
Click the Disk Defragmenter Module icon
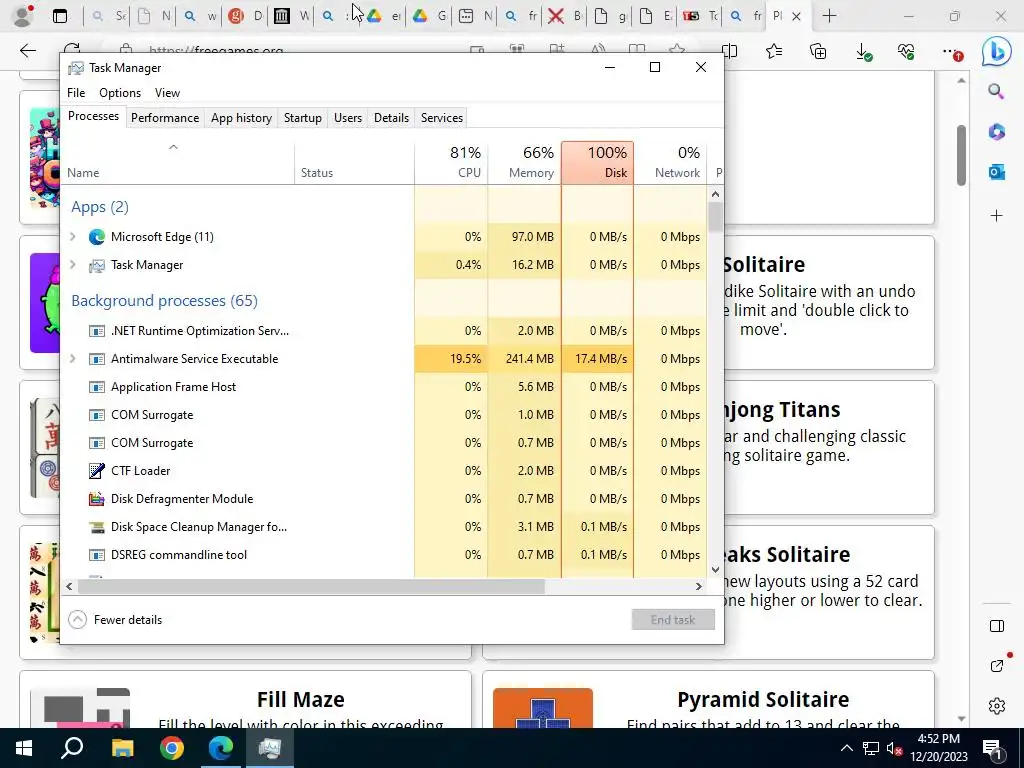[x=97, y=499]
